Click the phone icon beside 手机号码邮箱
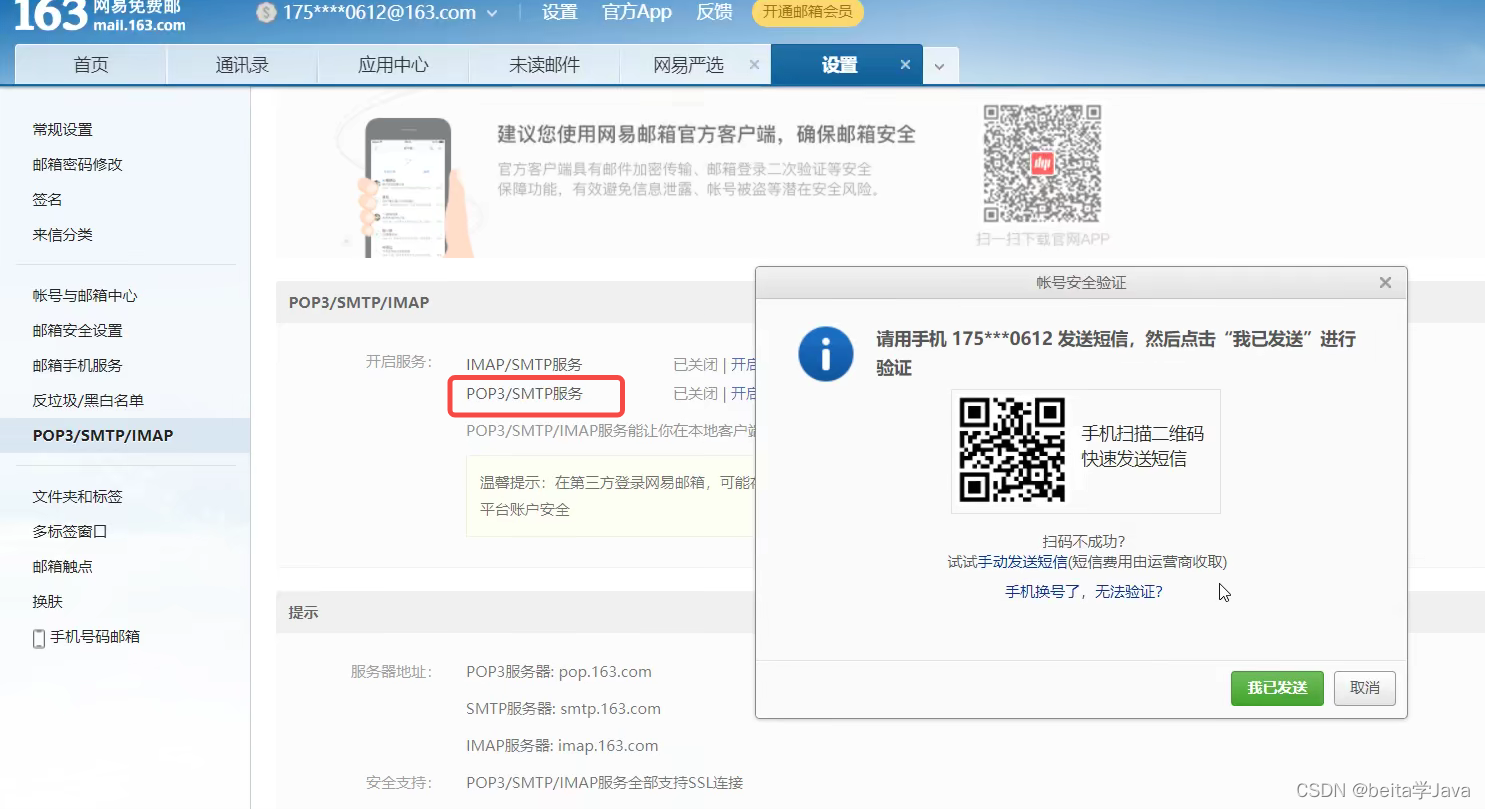The image size is (1485, 809). pos(39,638)
